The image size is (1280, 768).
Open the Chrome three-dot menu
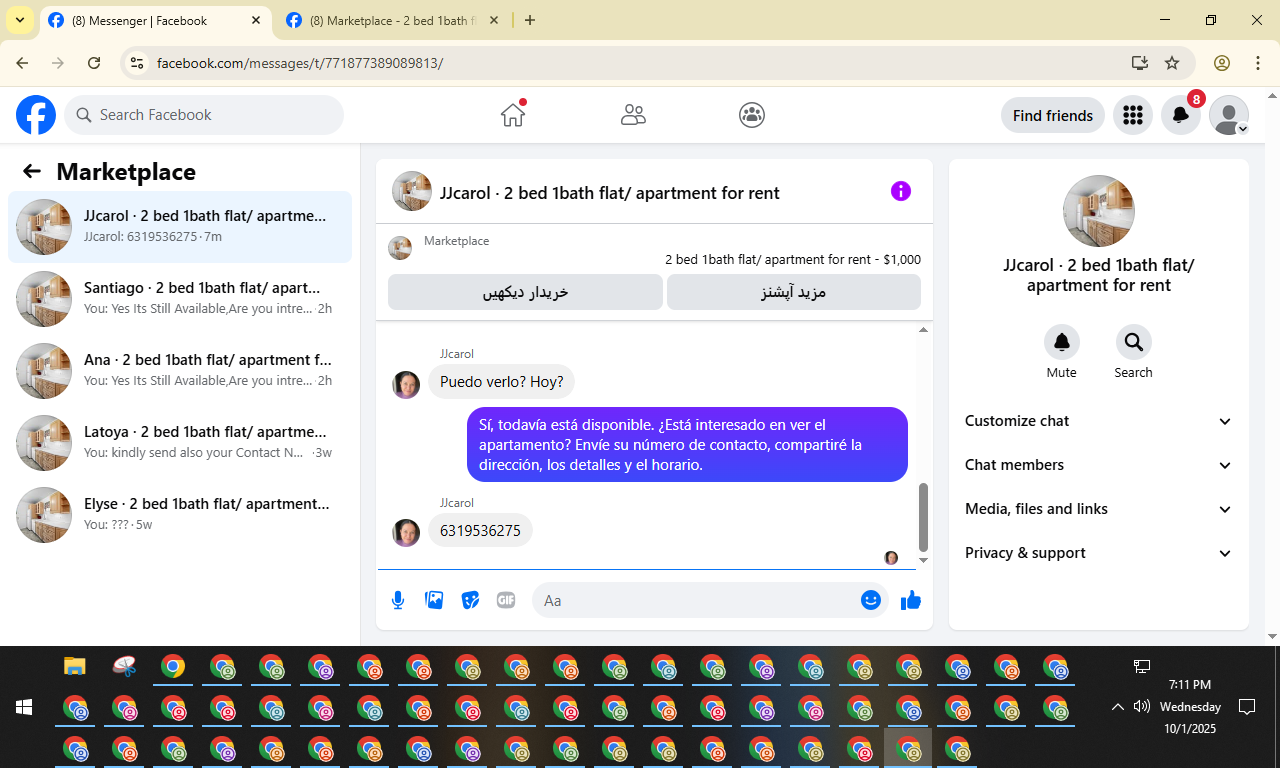1258,63
